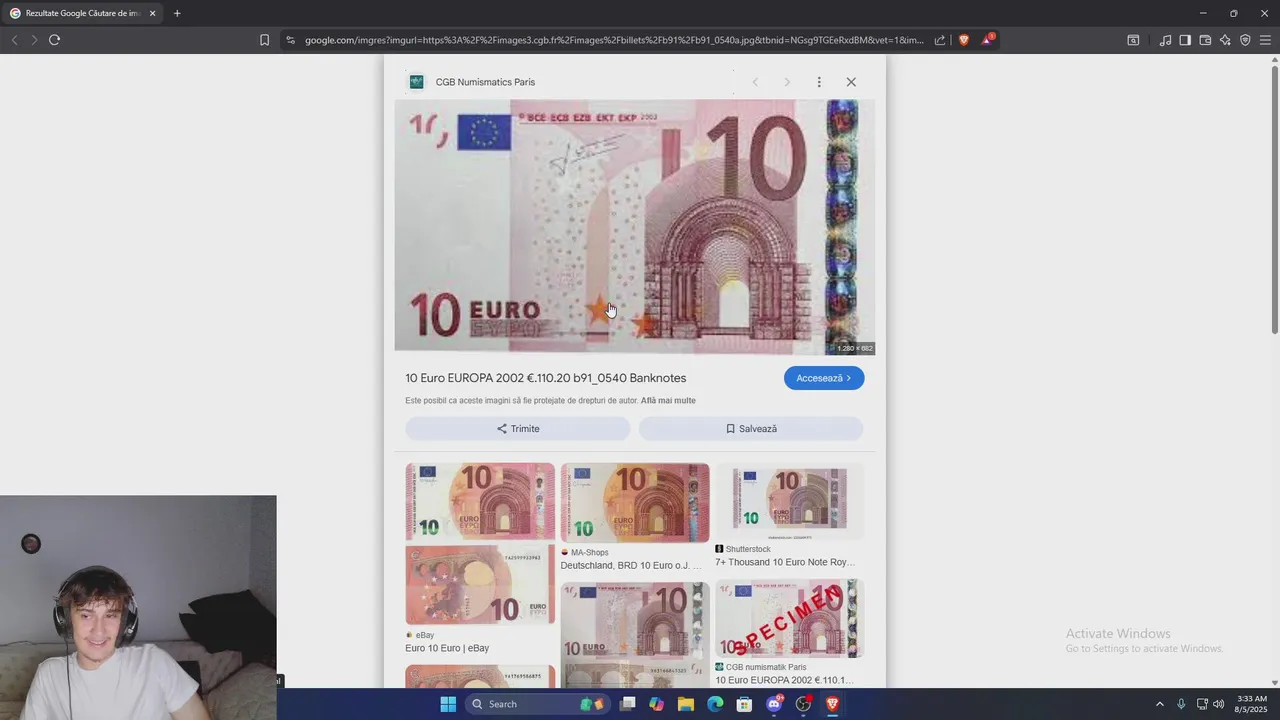1280x720 pixels.
Task: Open Task View on the taskbar
Action: click(x=627, y=704)
